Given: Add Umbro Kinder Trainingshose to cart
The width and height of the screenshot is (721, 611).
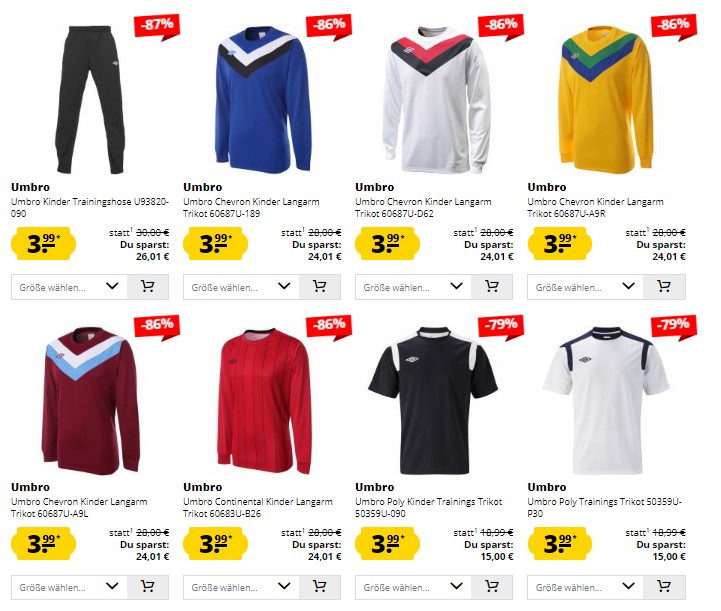Looking at the screenshot, I should point(148,287).
